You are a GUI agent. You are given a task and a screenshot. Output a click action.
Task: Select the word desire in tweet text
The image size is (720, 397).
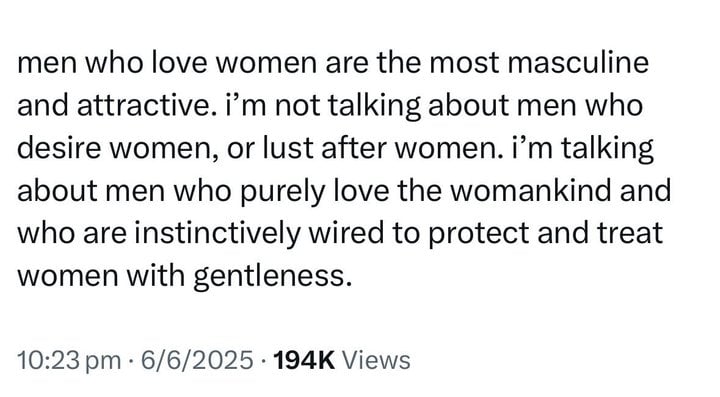pos(59,148)
